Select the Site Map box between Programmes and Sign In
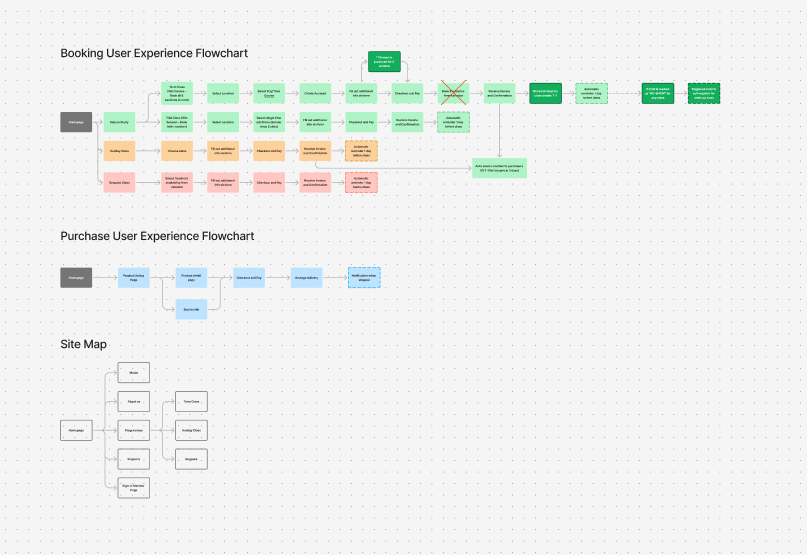Screen dimensions: 807x555 134,459
